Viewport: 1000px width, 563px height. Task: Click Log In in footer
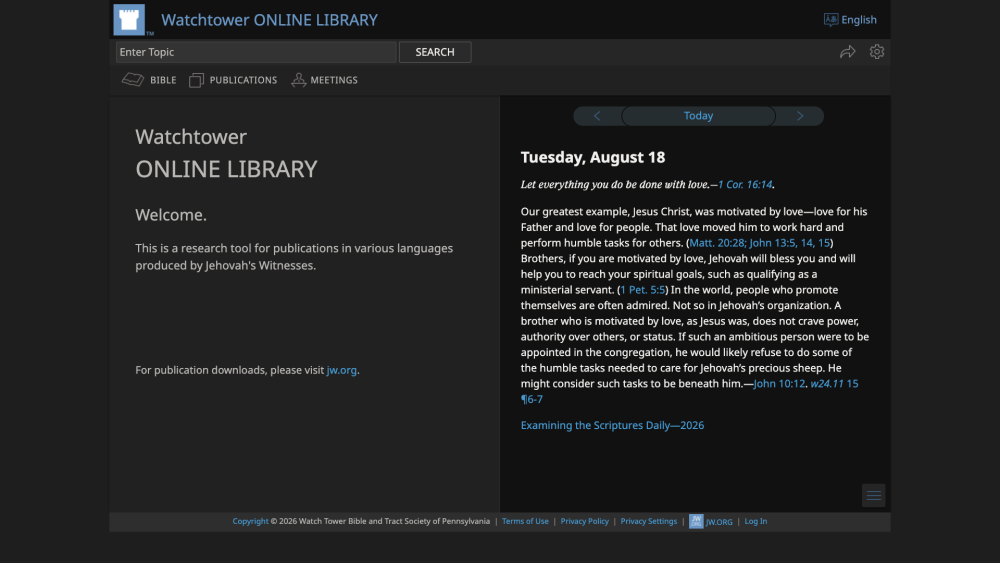point(756,521)
